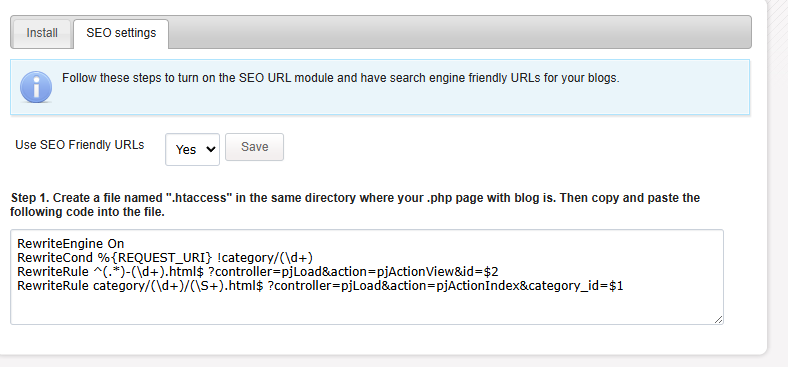Open the SEO settings tab
Screen dimensions: 788x367
click(121, 34)
